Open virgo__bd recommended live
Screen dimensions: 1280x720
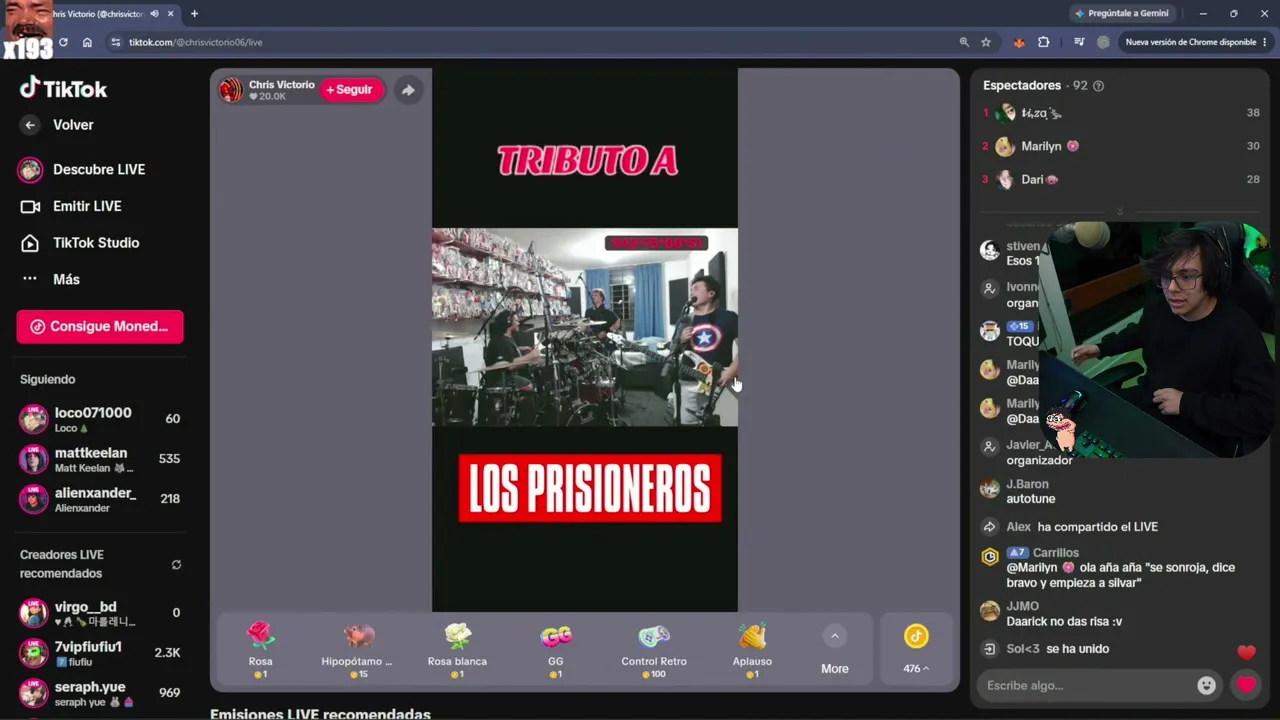tap(100, 613)
